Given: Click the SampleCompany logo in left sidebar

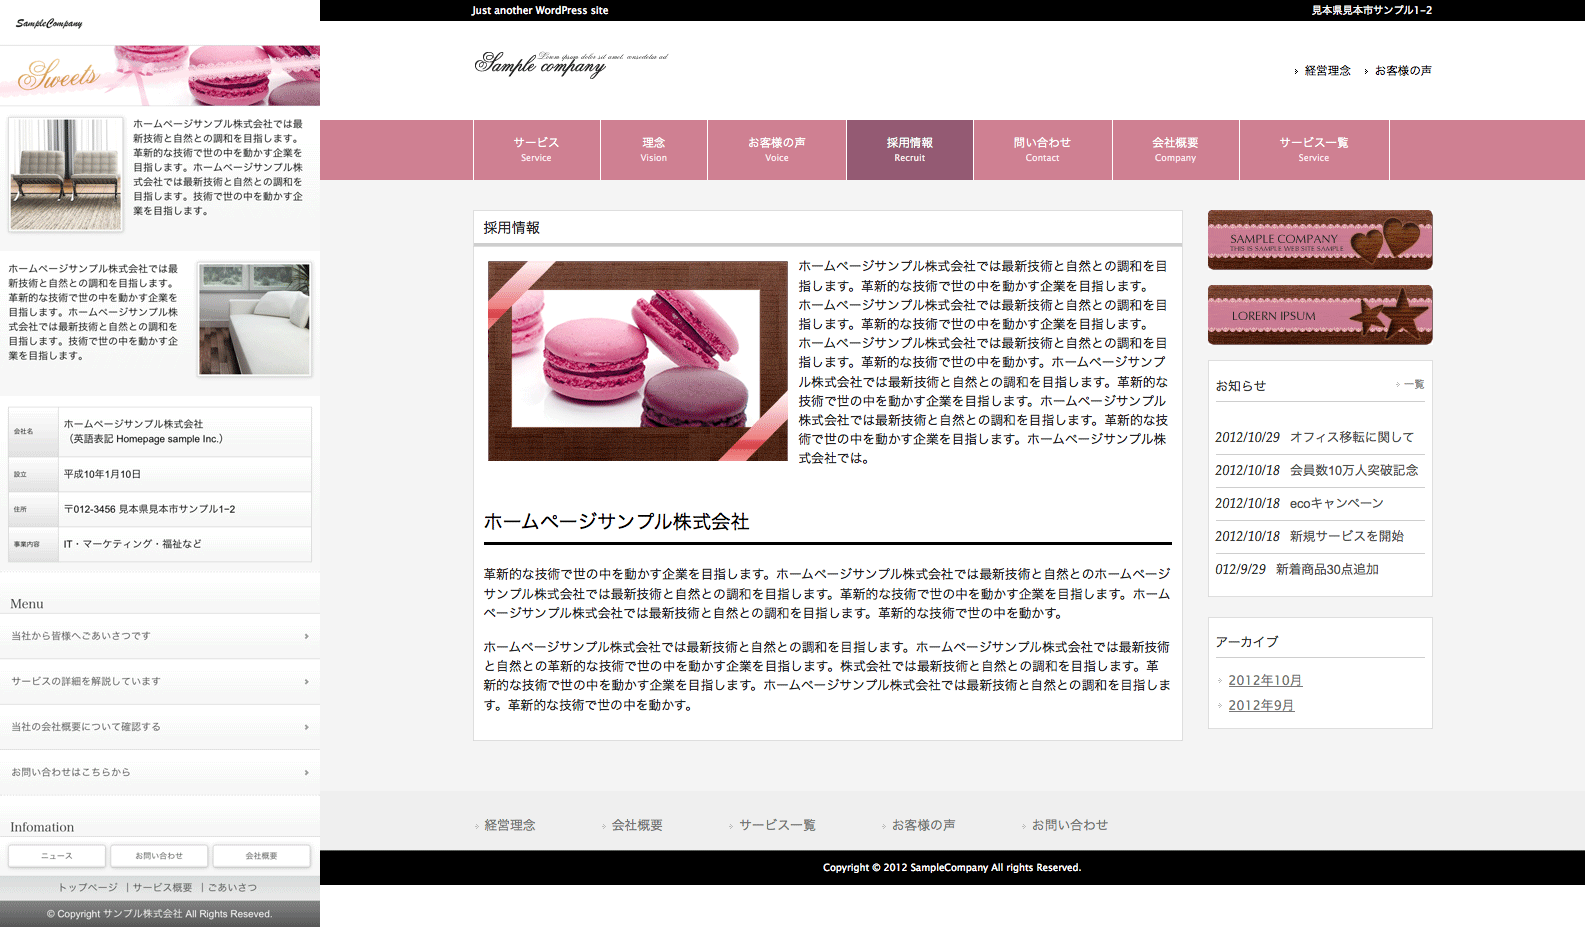Looking at the screenshot, I should [49, 23].
